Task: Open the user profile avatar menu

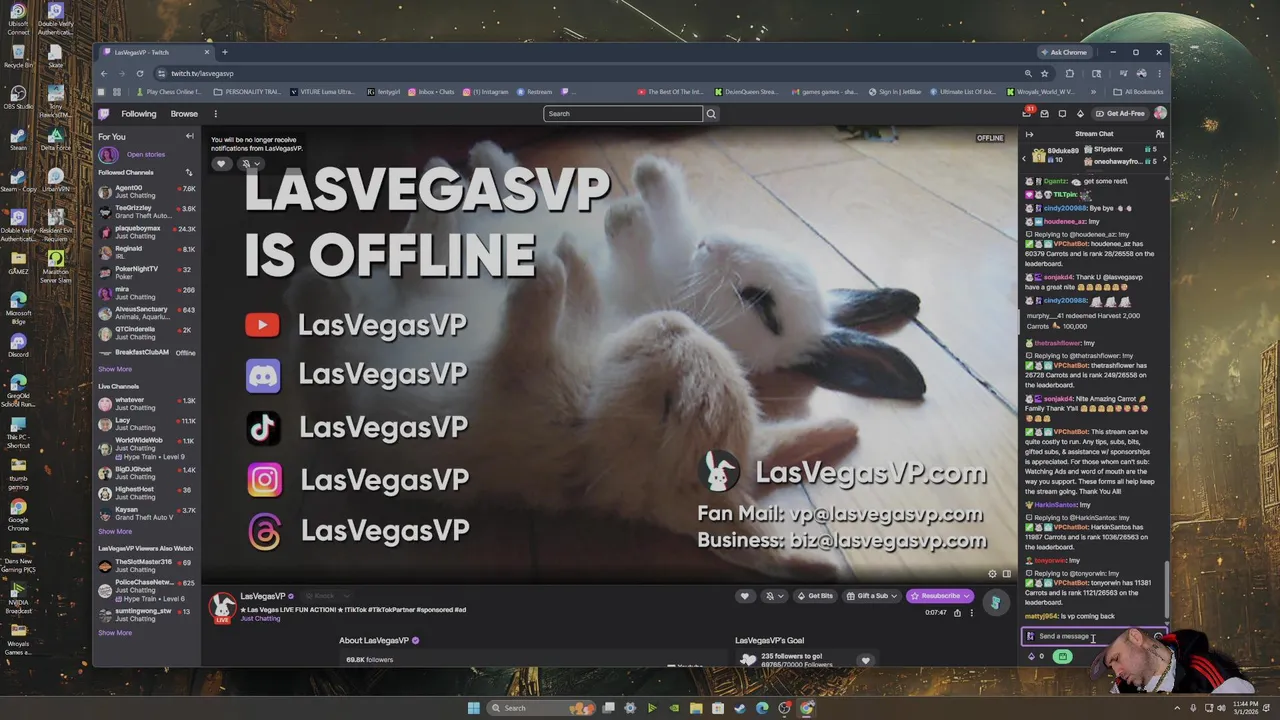Action: pyautogui.click(x=1160, y=114)
